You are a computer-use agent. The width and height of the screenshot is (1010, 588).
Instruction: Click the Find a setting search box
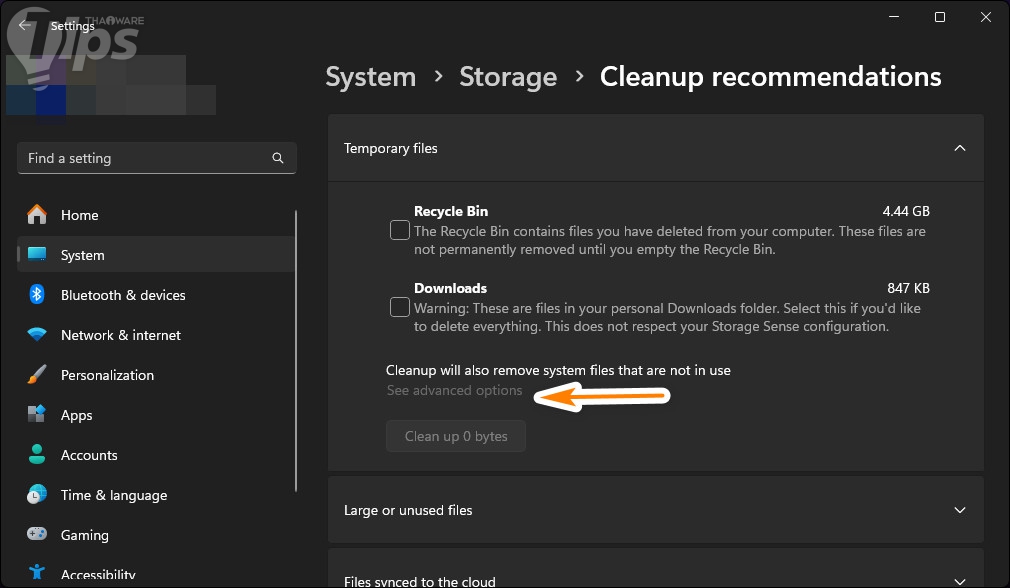145,158
